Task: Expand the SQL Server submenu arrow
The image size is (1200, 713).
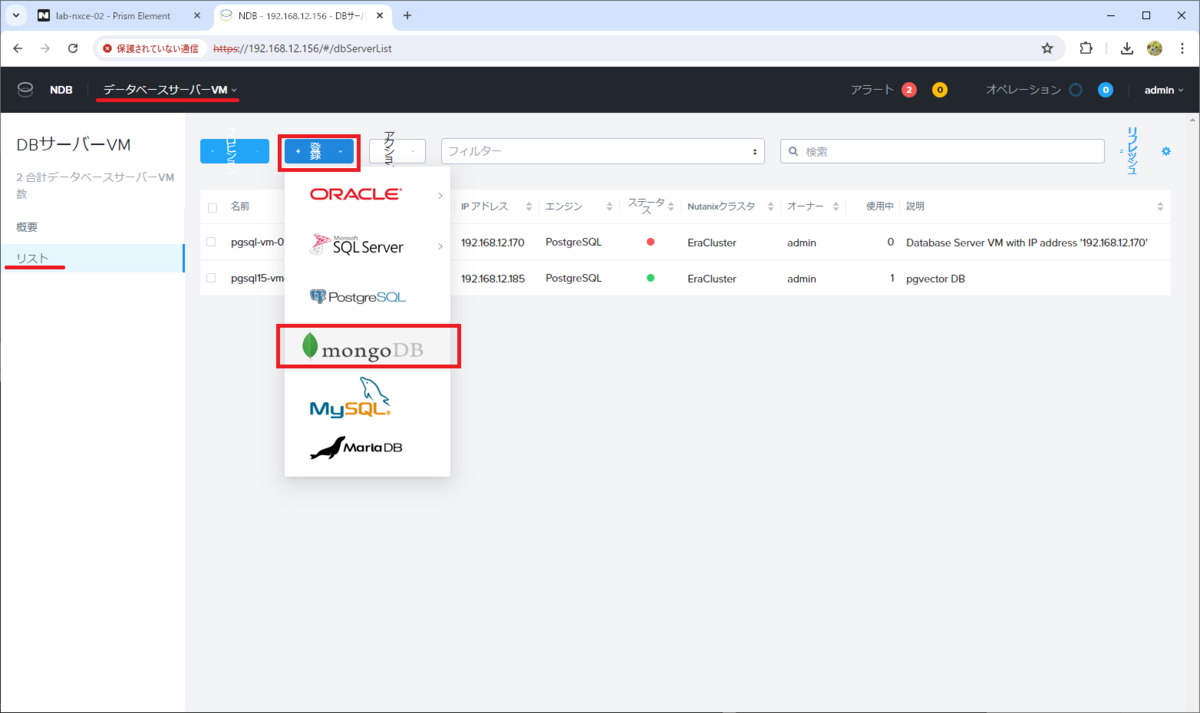Action: click(440, 246)
